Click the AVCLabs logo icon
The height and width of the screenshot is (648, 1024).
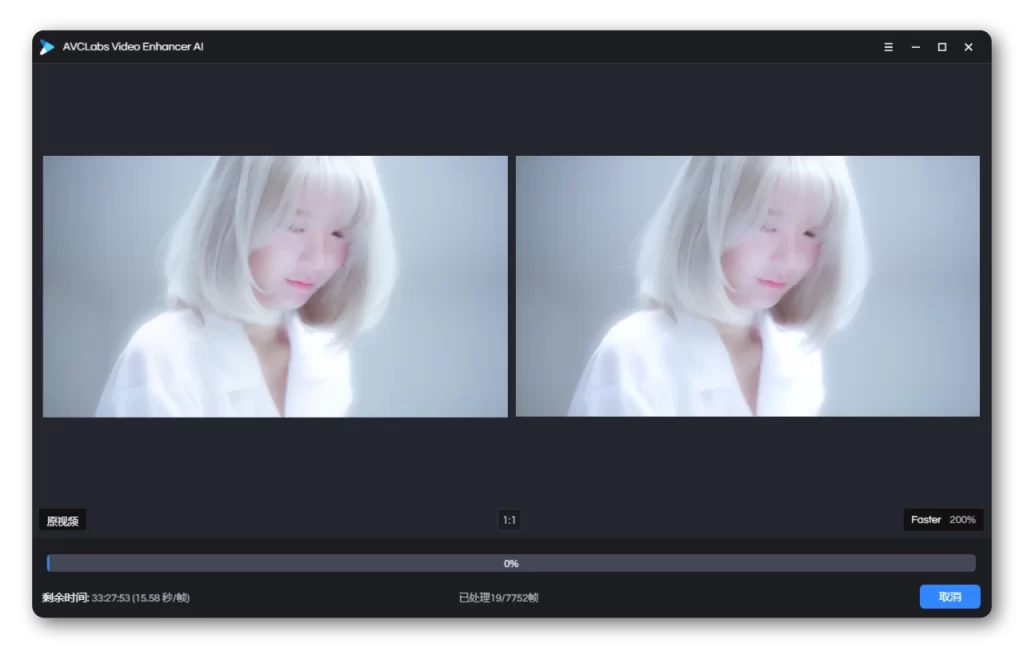(47, 47)
